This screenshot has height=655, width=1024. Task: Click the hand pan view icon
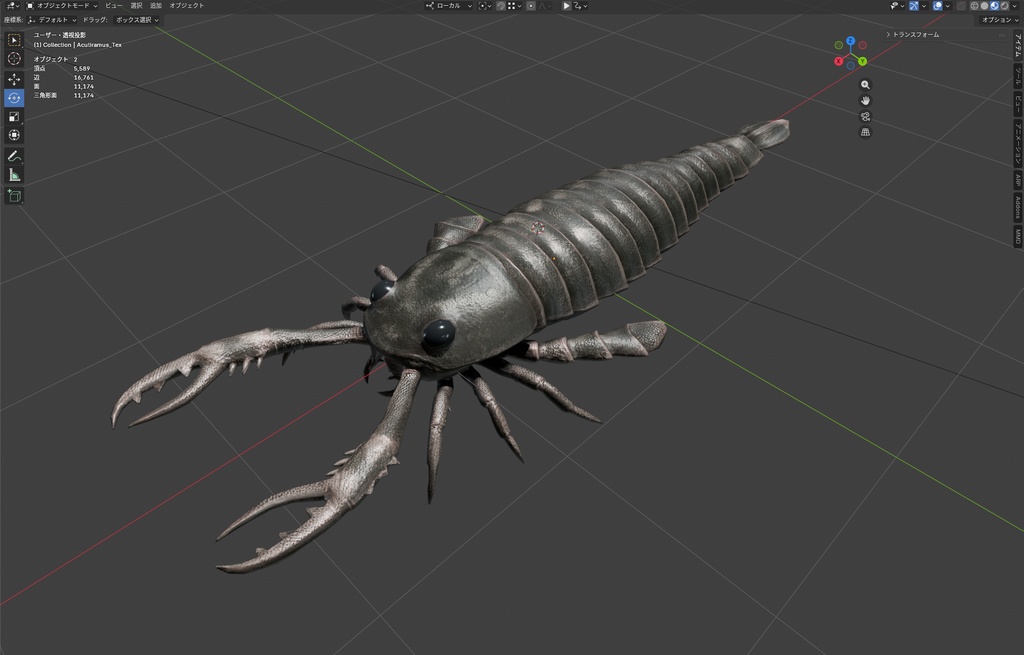coord(865,101)
